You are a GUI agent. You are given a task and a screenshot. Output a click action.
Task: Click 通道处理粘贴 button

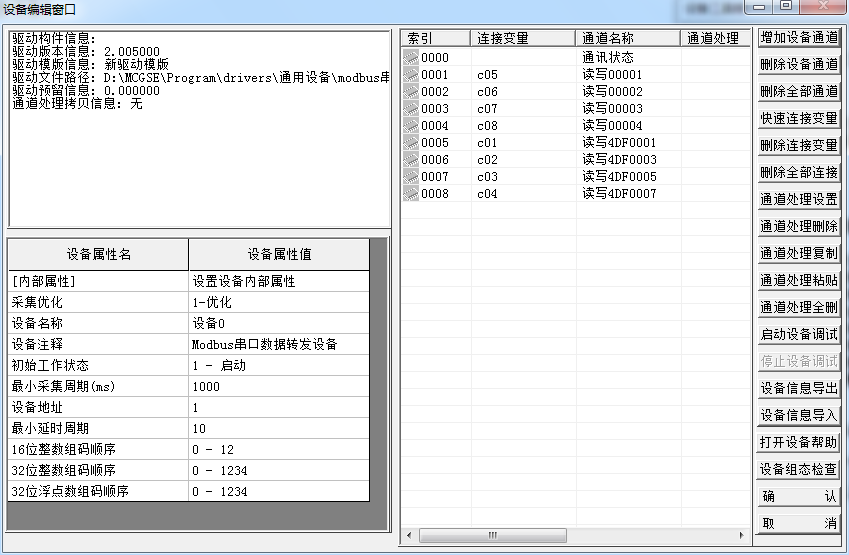[x=799, y=280]
